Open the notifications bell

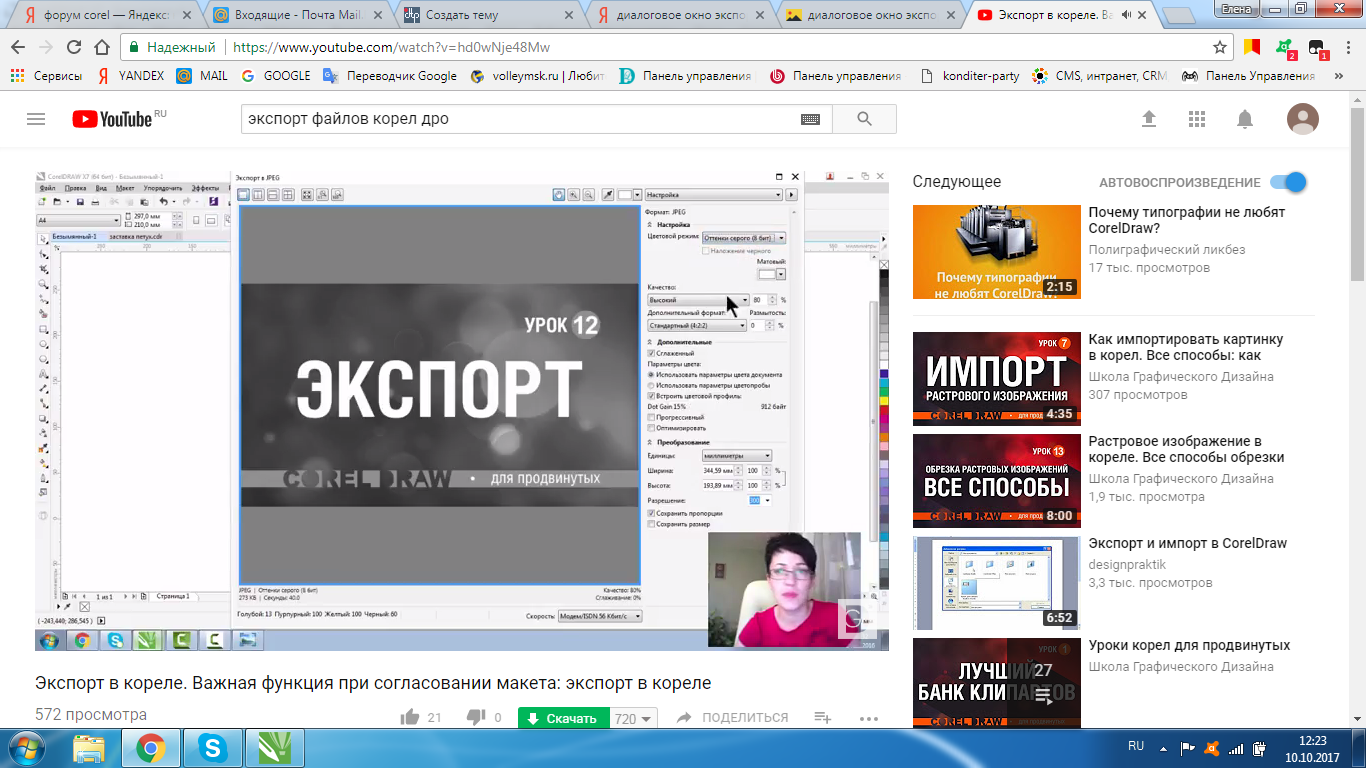(x=1245, y=119)
